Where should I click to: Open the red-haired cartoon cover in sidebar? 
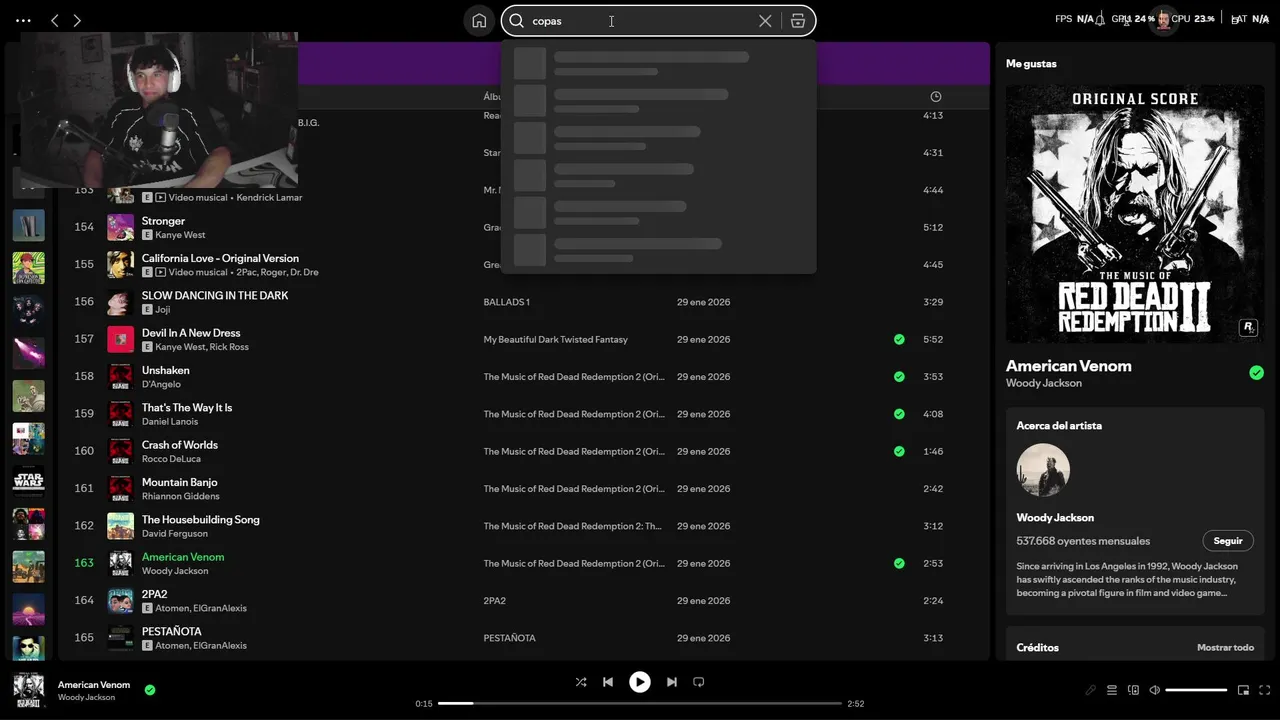coord(28,268)
